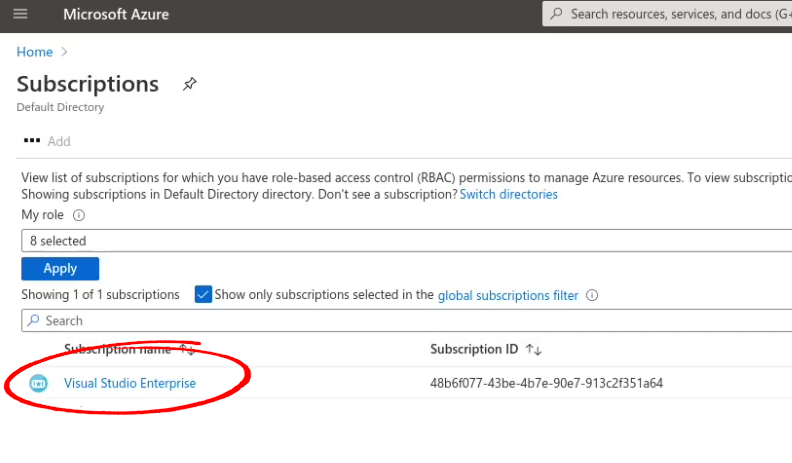The height and width of the screenshot is (463, 792).
Task: Click the Subscriptions page heading
Action: pos(87,84)
